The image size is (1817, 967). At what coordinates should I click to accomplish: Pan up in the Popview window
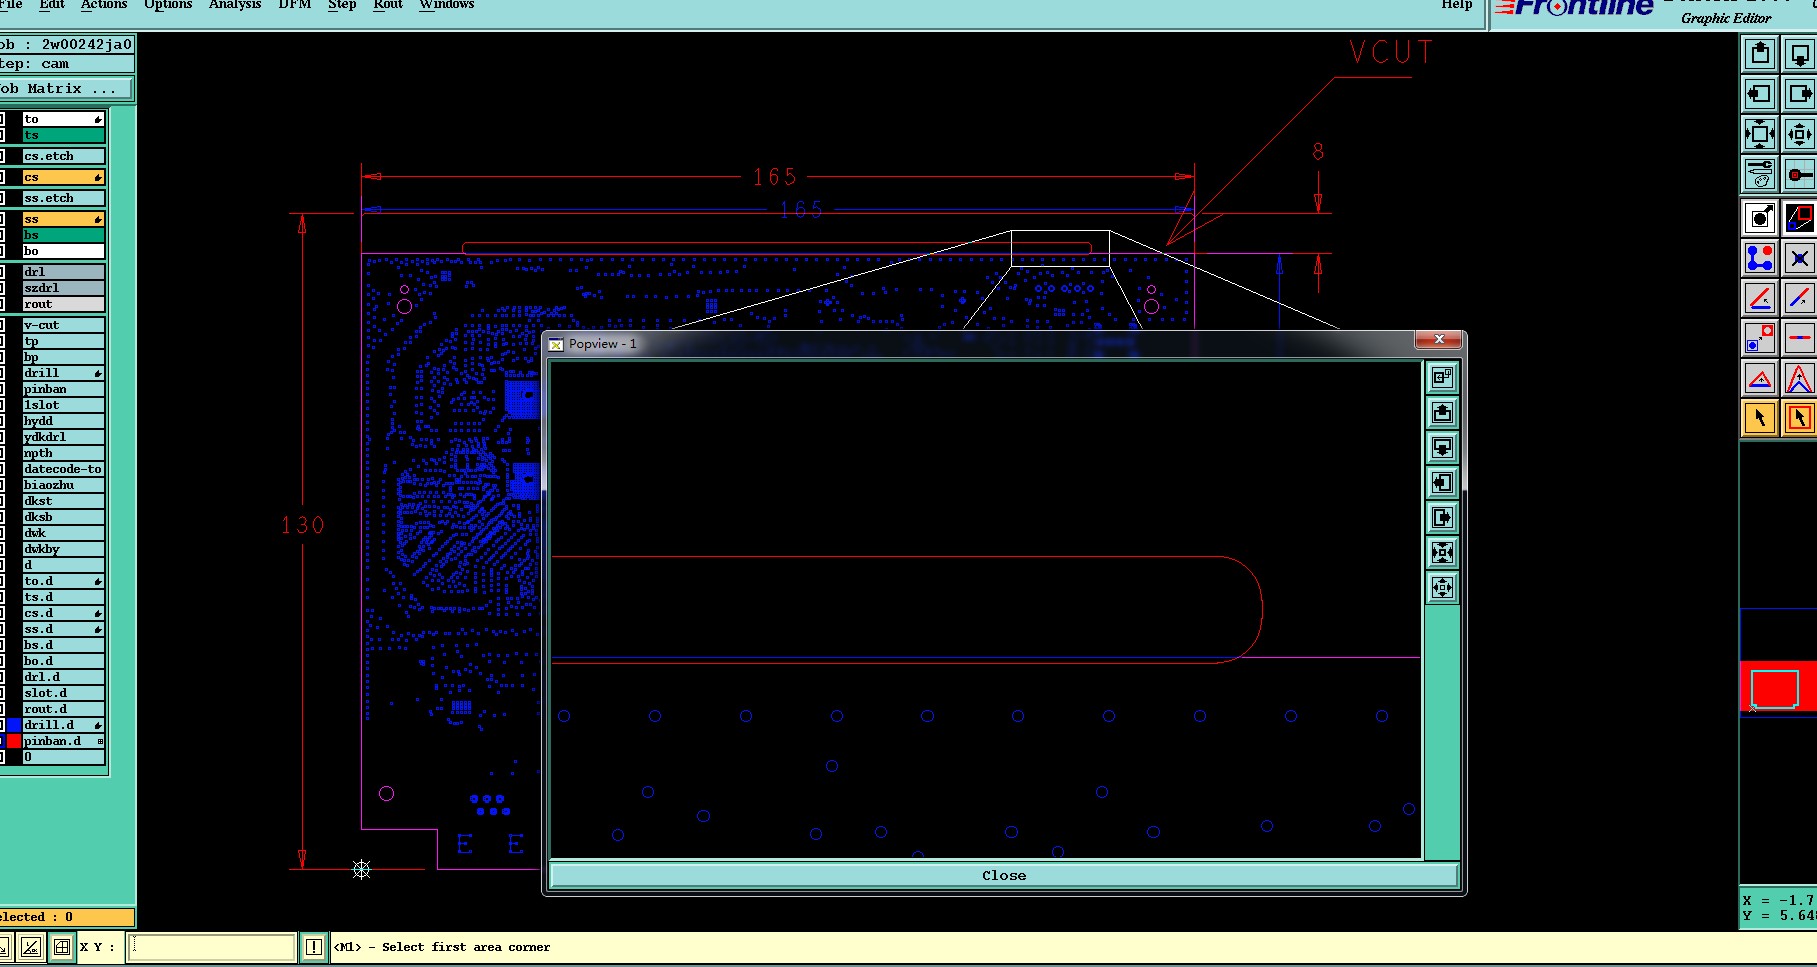coord(1442,412)
